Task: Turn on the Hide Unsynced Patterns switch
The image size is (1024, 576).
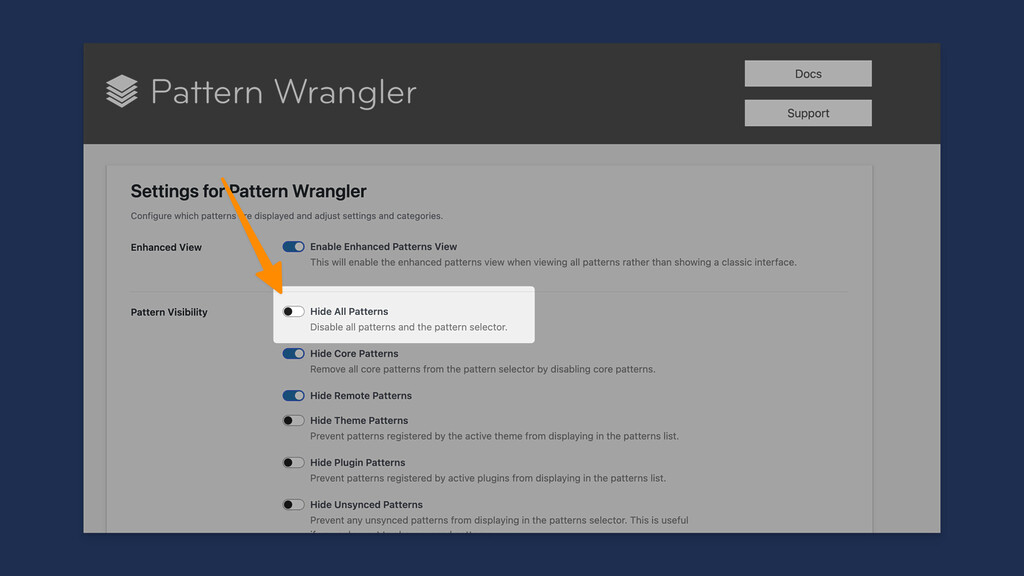Action: tap(293, 505)
